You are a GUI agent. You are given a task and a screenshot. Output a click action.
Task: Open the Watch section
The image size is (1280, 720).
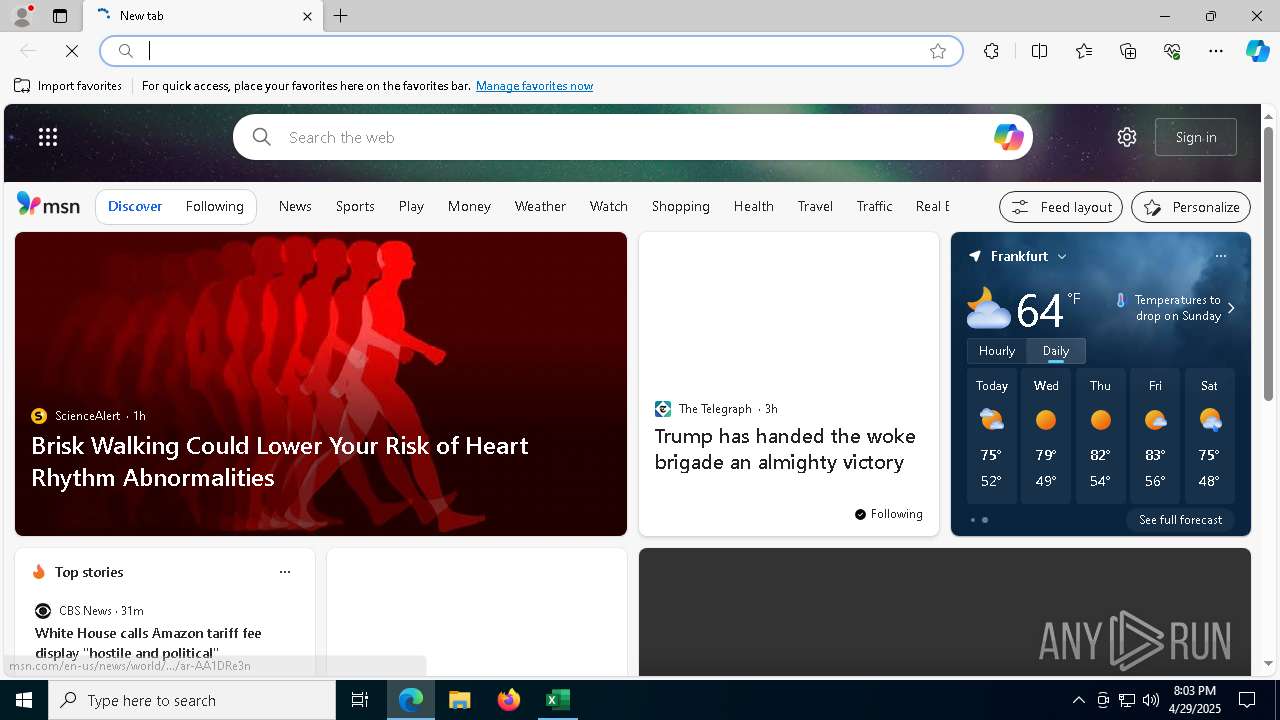(608, 206)
